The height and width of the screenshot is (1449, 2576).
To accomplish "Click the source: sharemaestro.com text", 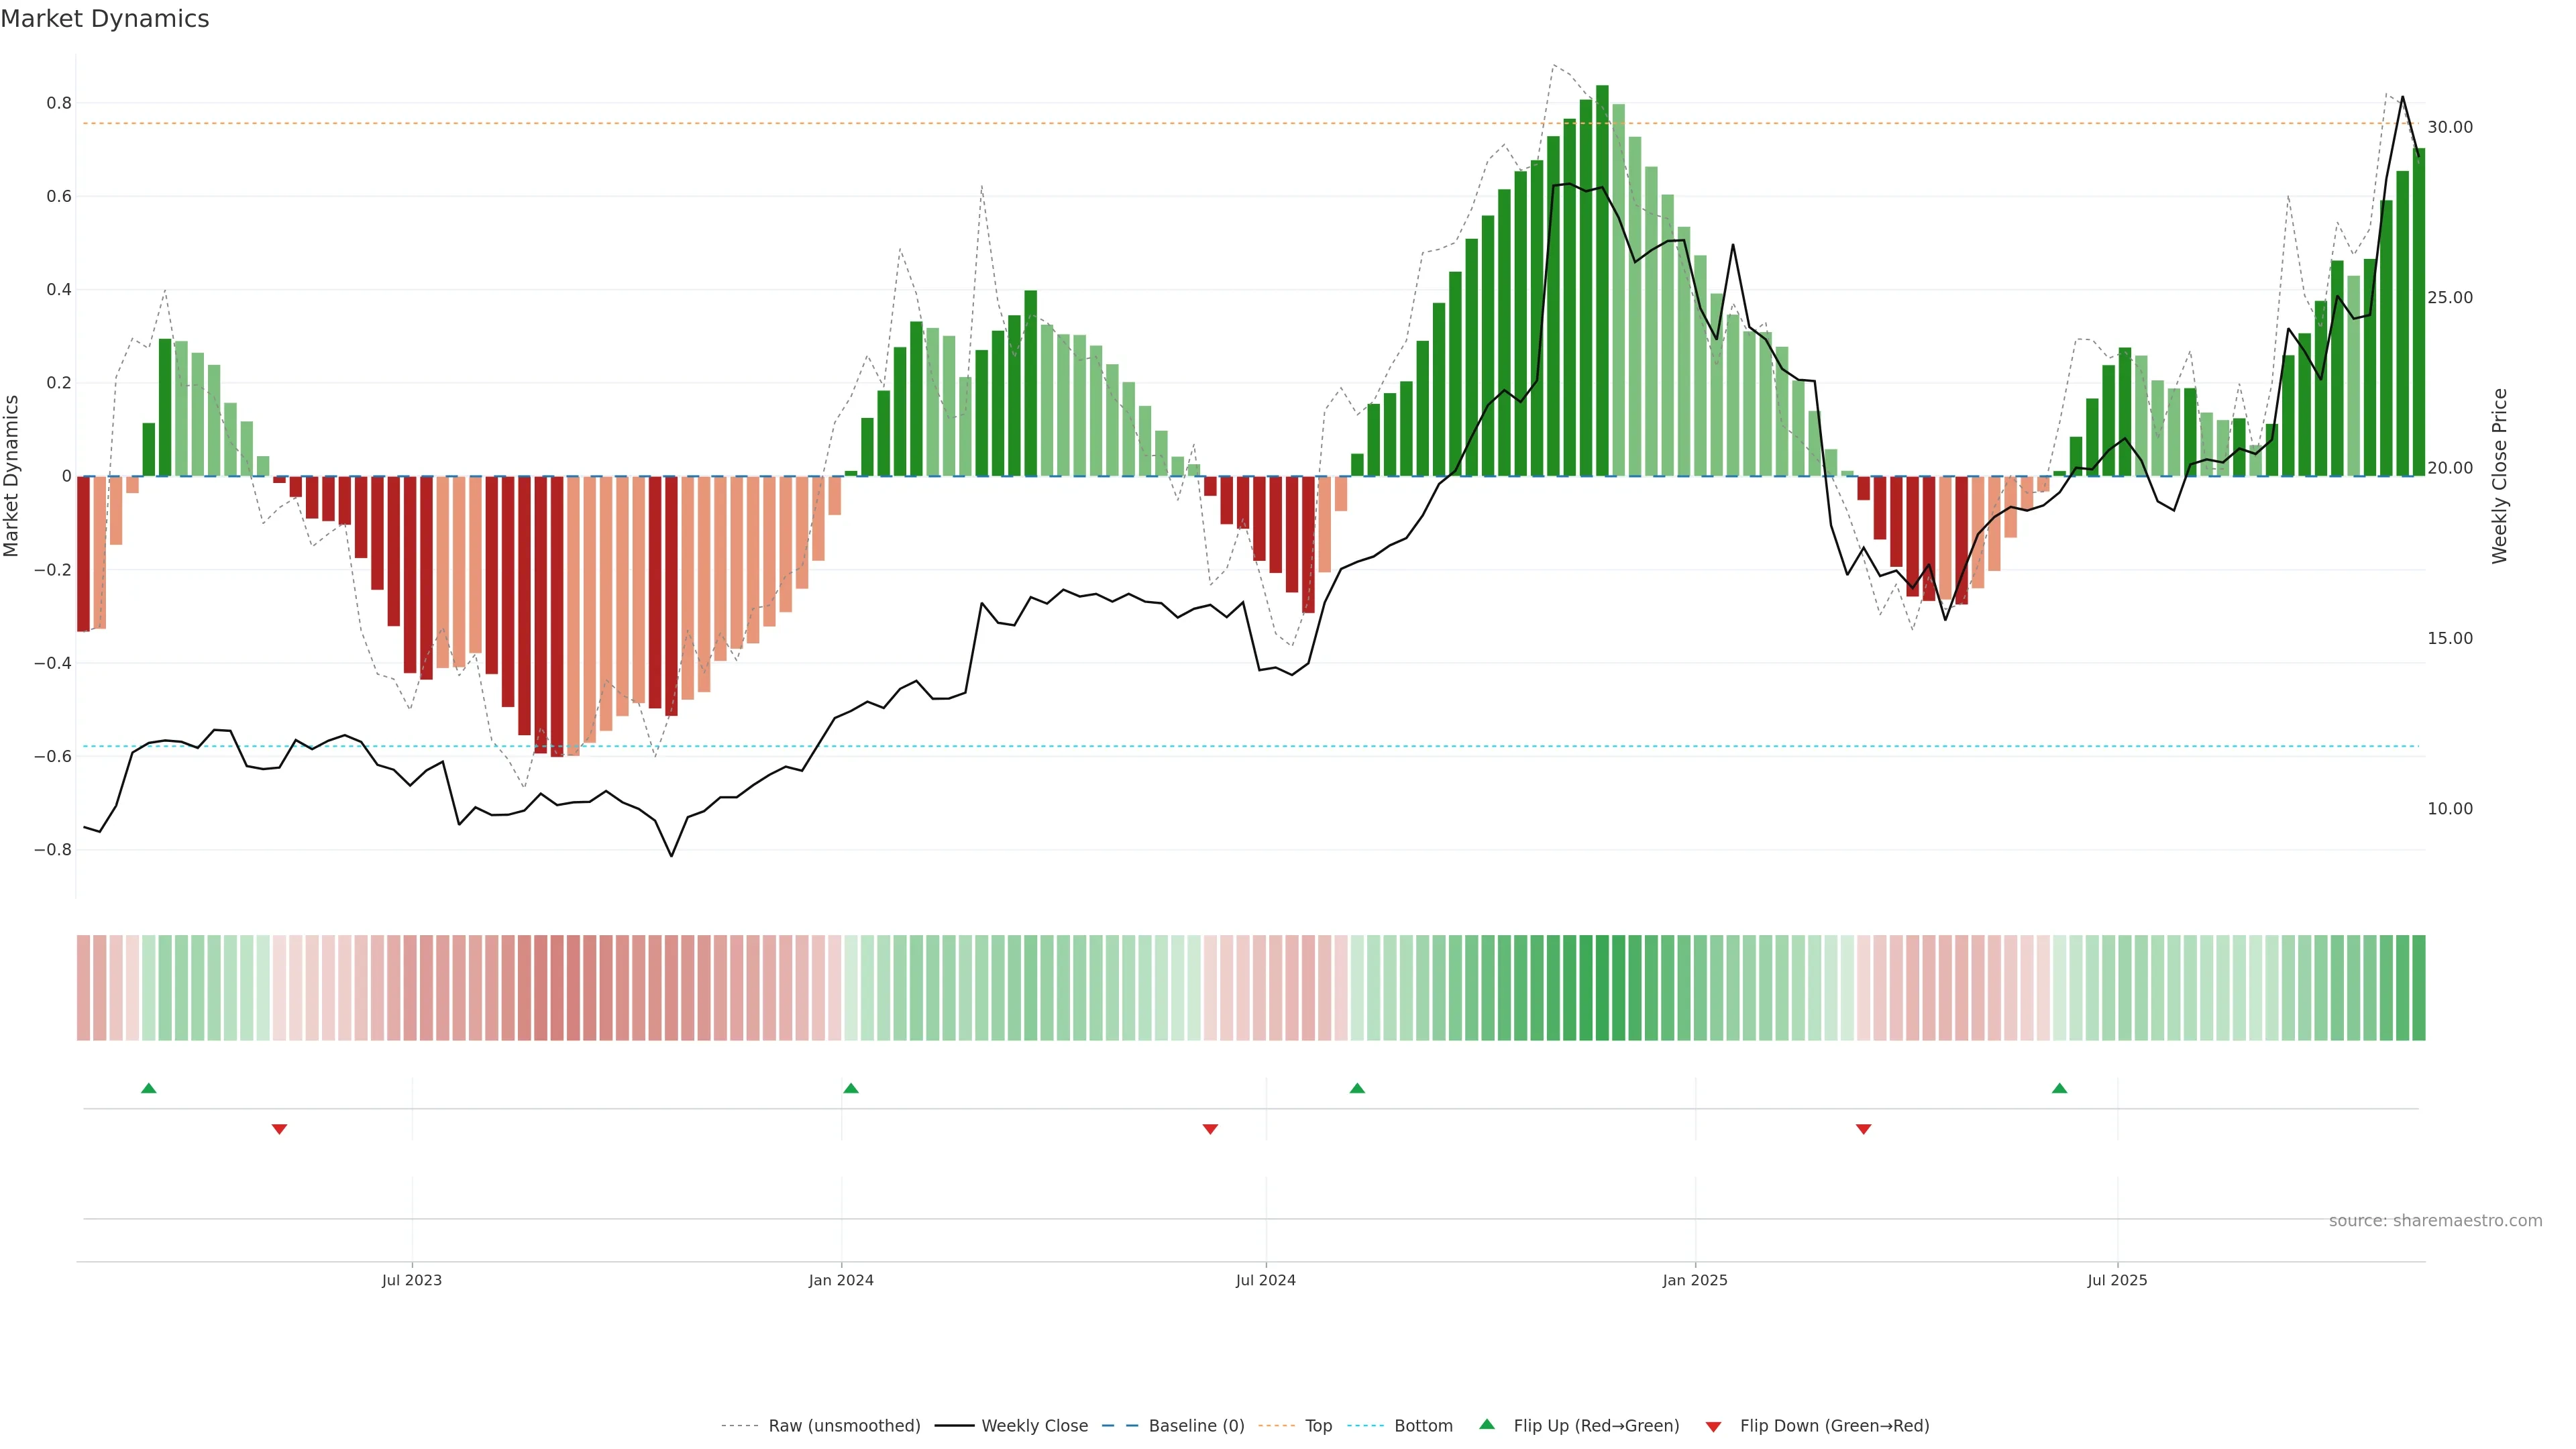I will point(2435,1221).
